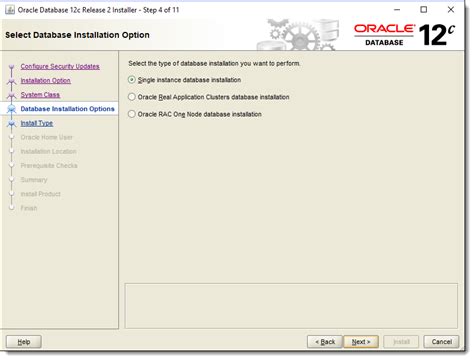Click the Installation Location step text
This screenshot has height=360, width=474.
(x=48, y=151)
